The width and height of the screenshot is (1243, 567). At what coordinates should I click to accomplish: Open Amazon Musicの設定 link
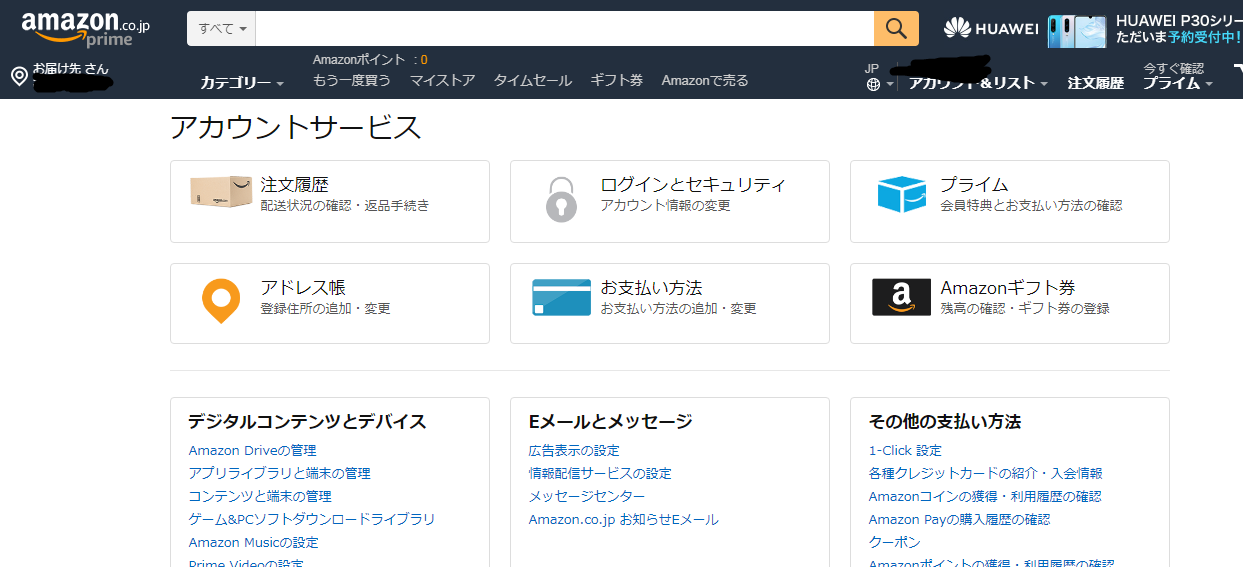253,543
